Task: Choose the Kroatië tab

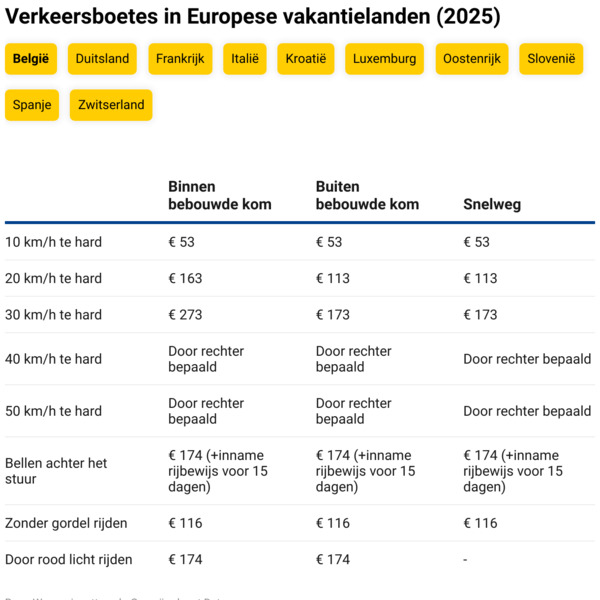Action: pyautogui.click(x=306, y=59)
